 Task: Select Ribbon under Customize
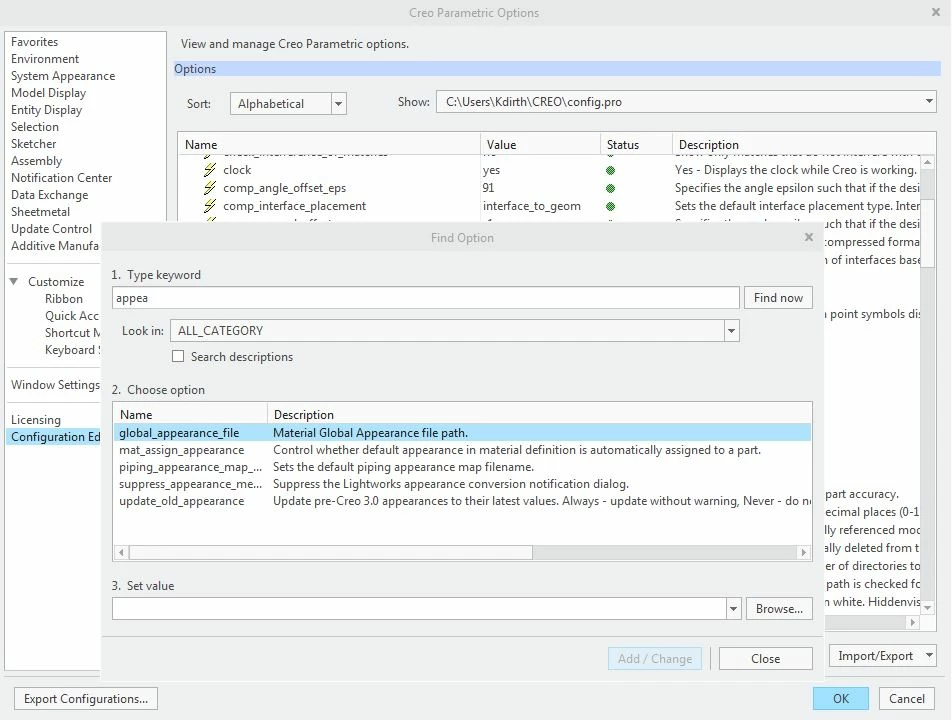point(64,299)
